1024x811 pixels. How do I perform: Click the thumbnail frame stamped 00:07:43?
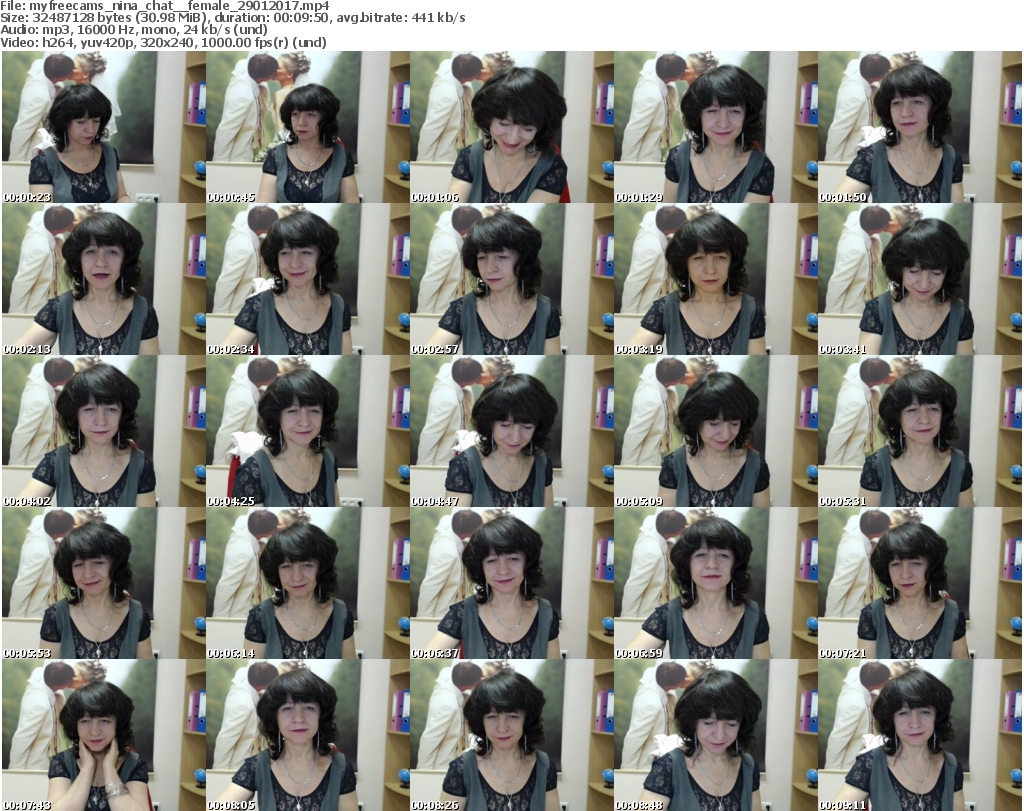(x=104, y=735)
